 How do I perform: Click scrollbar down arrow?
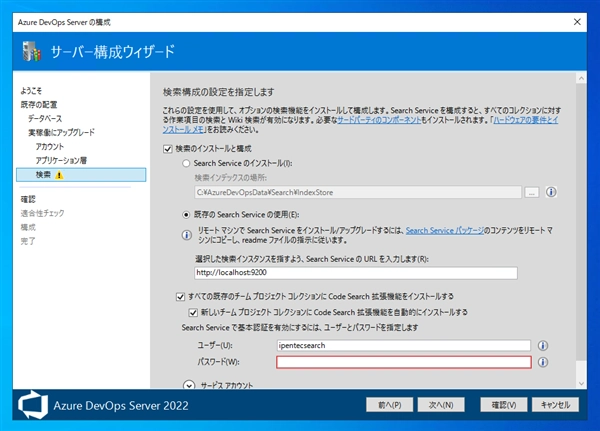coord(581,383)
